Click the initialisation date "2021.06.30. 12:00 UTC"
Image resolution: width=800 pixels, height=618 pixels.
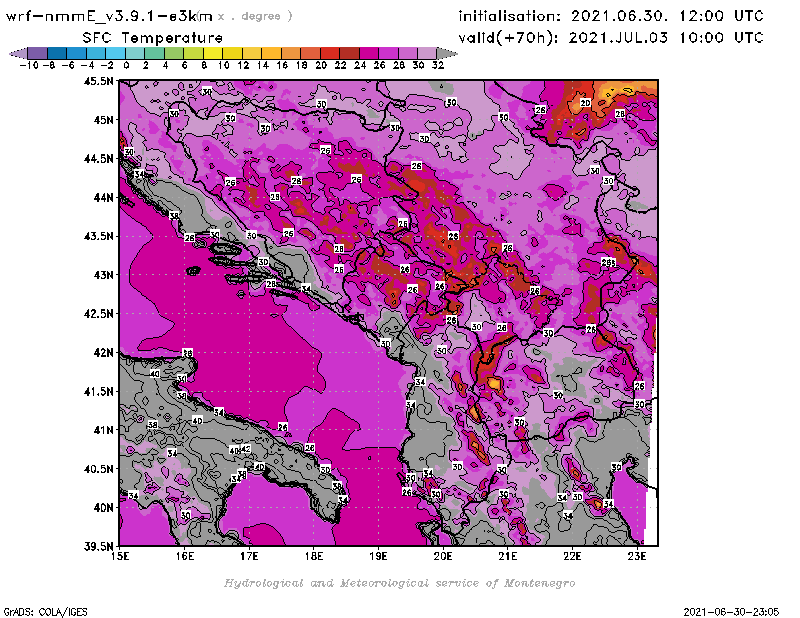667,16
